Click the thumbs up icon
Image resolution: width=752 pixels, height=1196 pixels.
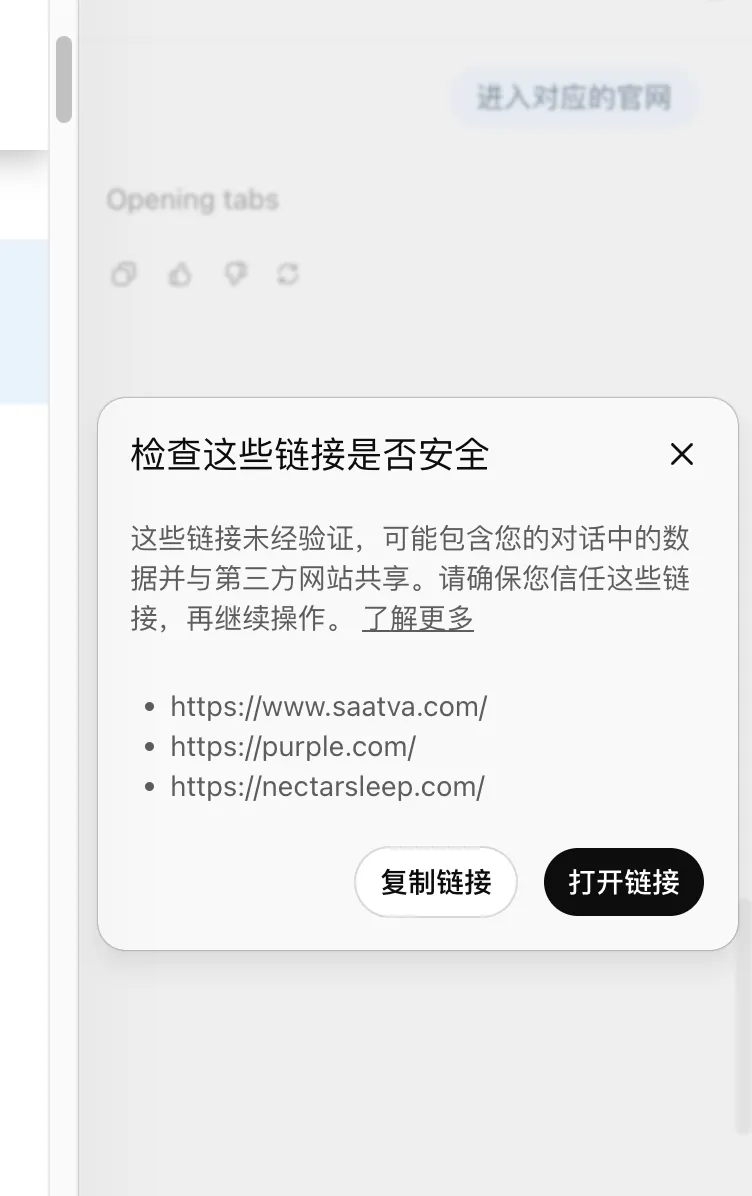tap(180, 274)
